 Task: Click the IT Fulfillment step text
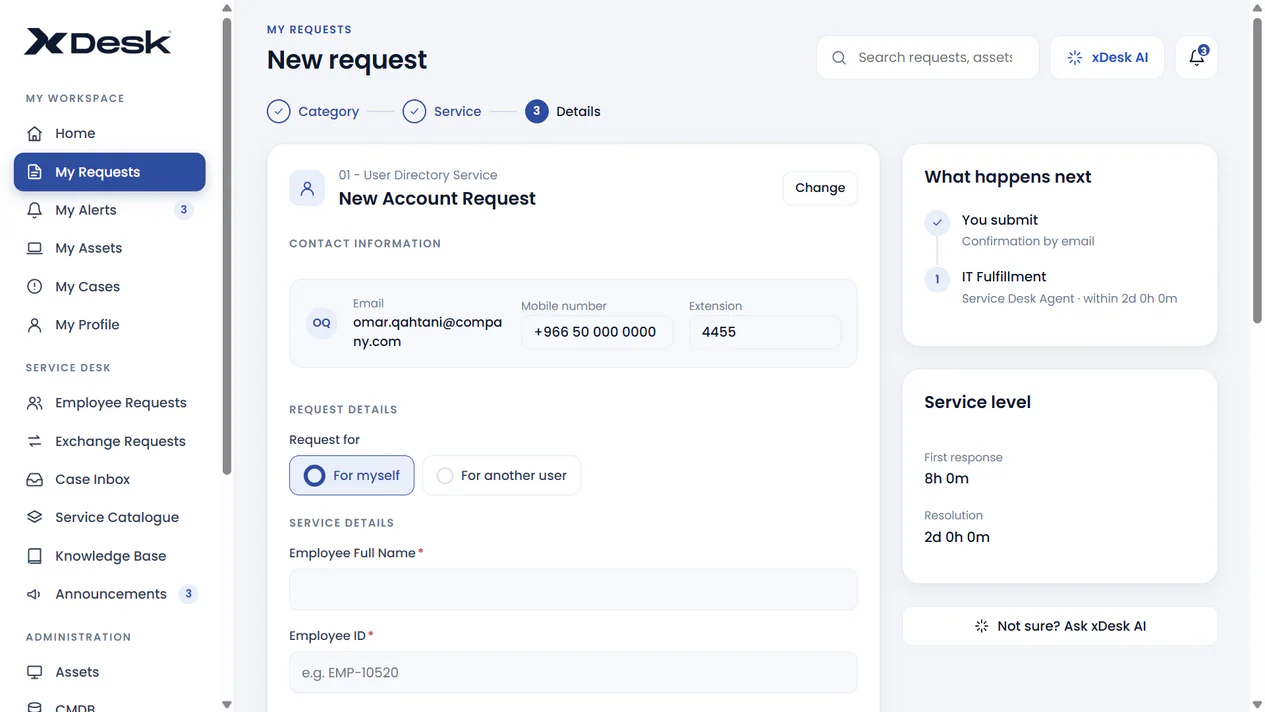1004,277
